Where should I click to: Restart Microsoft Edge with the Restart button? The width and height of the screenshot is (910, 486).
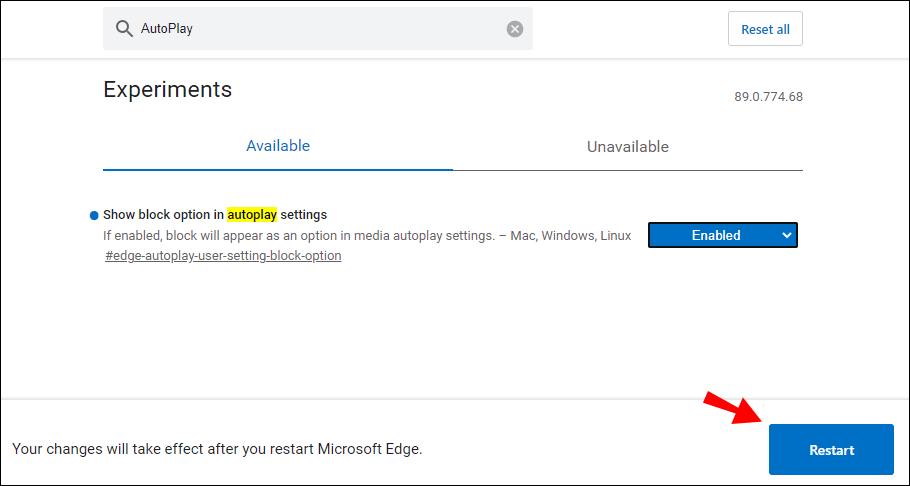point(831,450)
